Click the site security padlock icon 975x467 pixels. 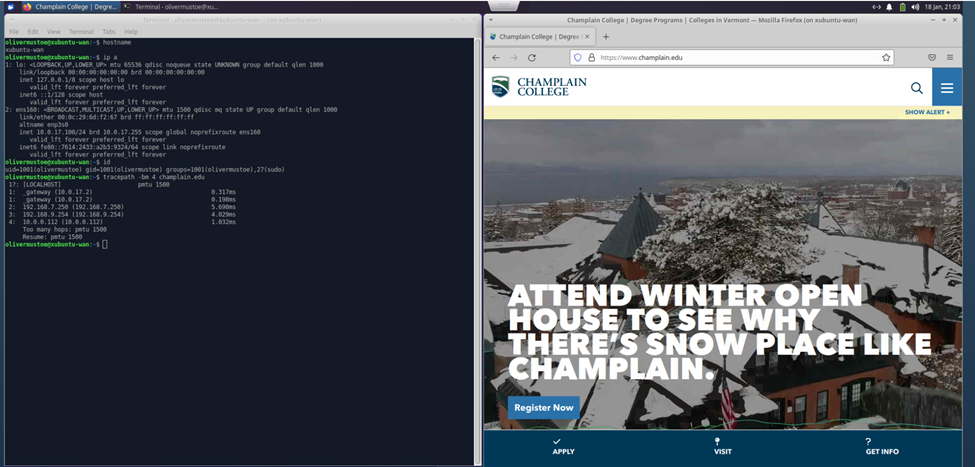click(x=591, y=57)
